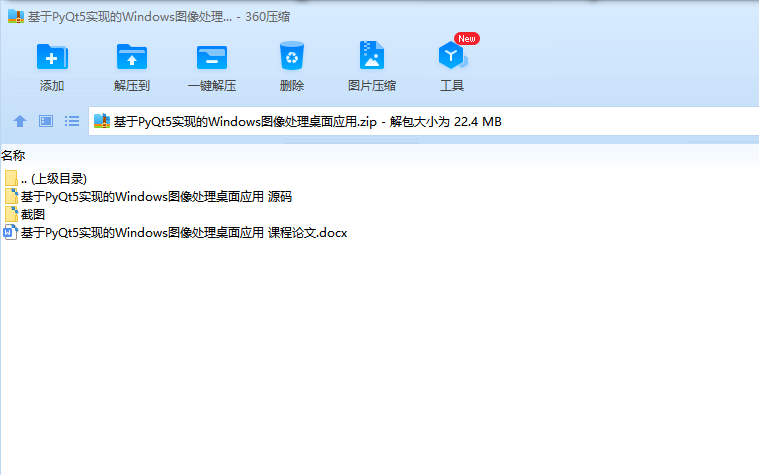Select the 源码 source code folder
The height and width of the screenshot is (475, 759).
148,197
